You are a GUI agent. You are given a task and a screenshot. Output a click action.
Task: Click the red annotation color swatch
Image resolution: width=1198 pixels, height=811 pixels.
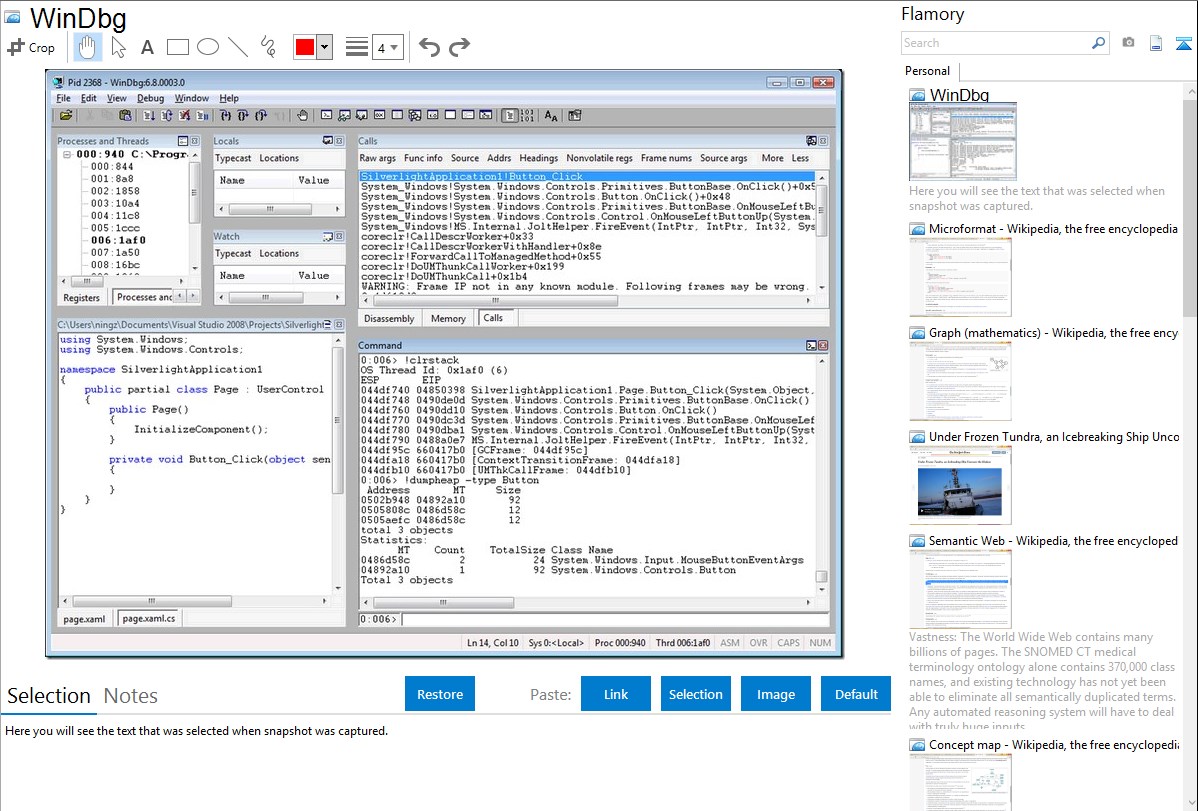tap(305, 47)
